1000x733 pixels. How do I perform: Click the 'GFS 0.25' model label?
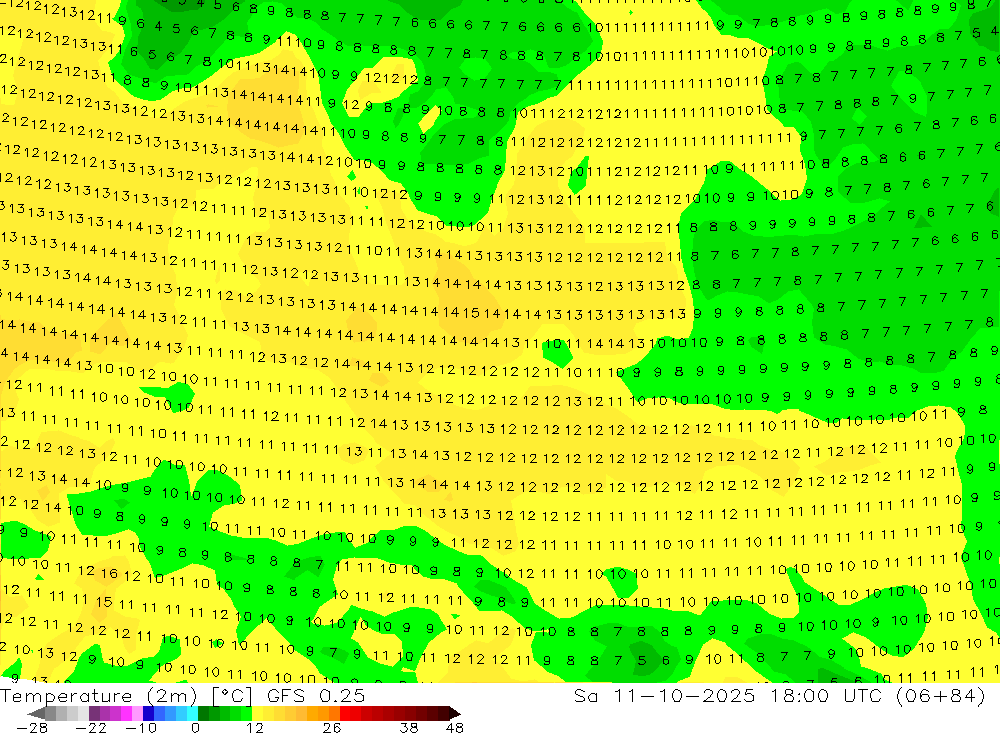tap(316, 696)
